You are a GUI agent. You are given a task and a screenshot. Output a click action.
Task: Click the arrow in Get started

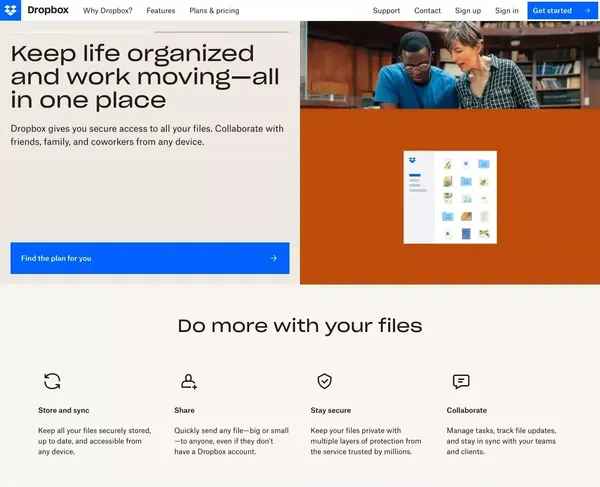587,11
